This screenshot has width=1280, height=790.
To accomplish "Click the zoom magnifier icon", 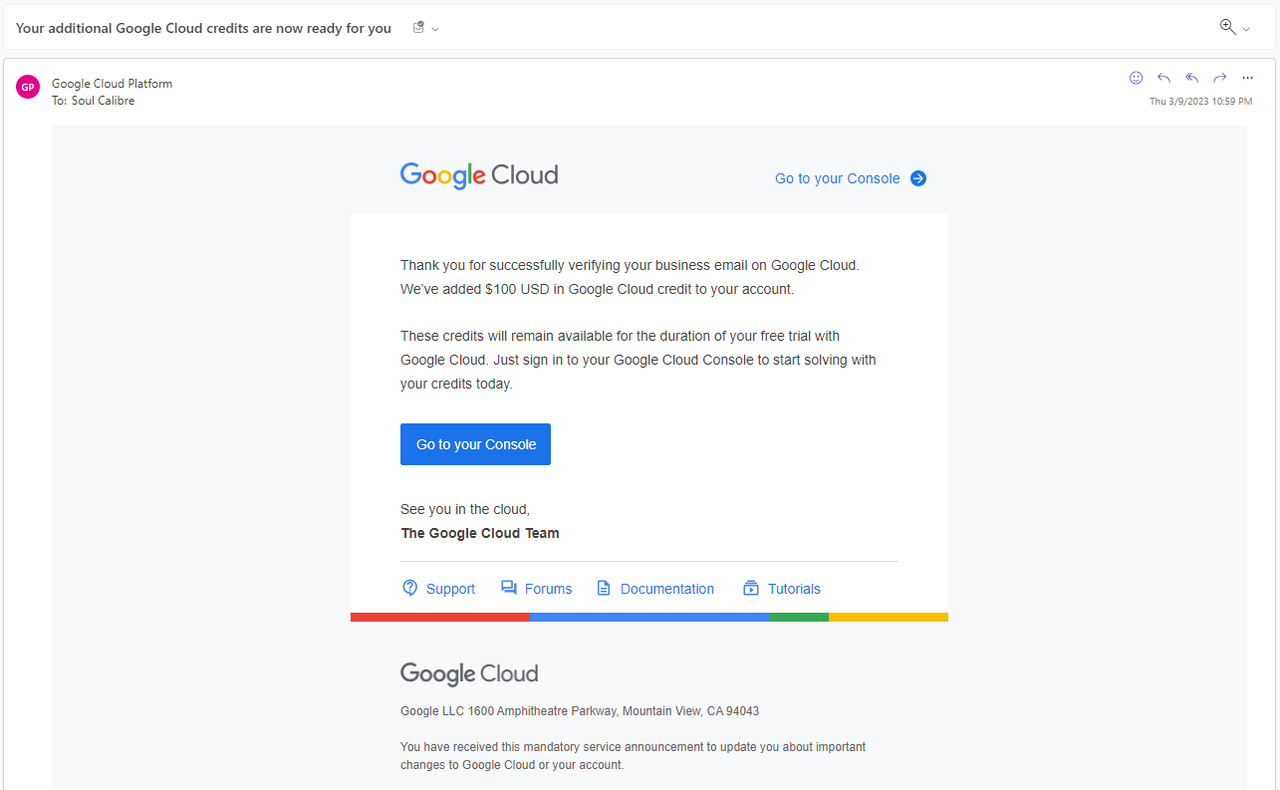I will [1228, 27].
